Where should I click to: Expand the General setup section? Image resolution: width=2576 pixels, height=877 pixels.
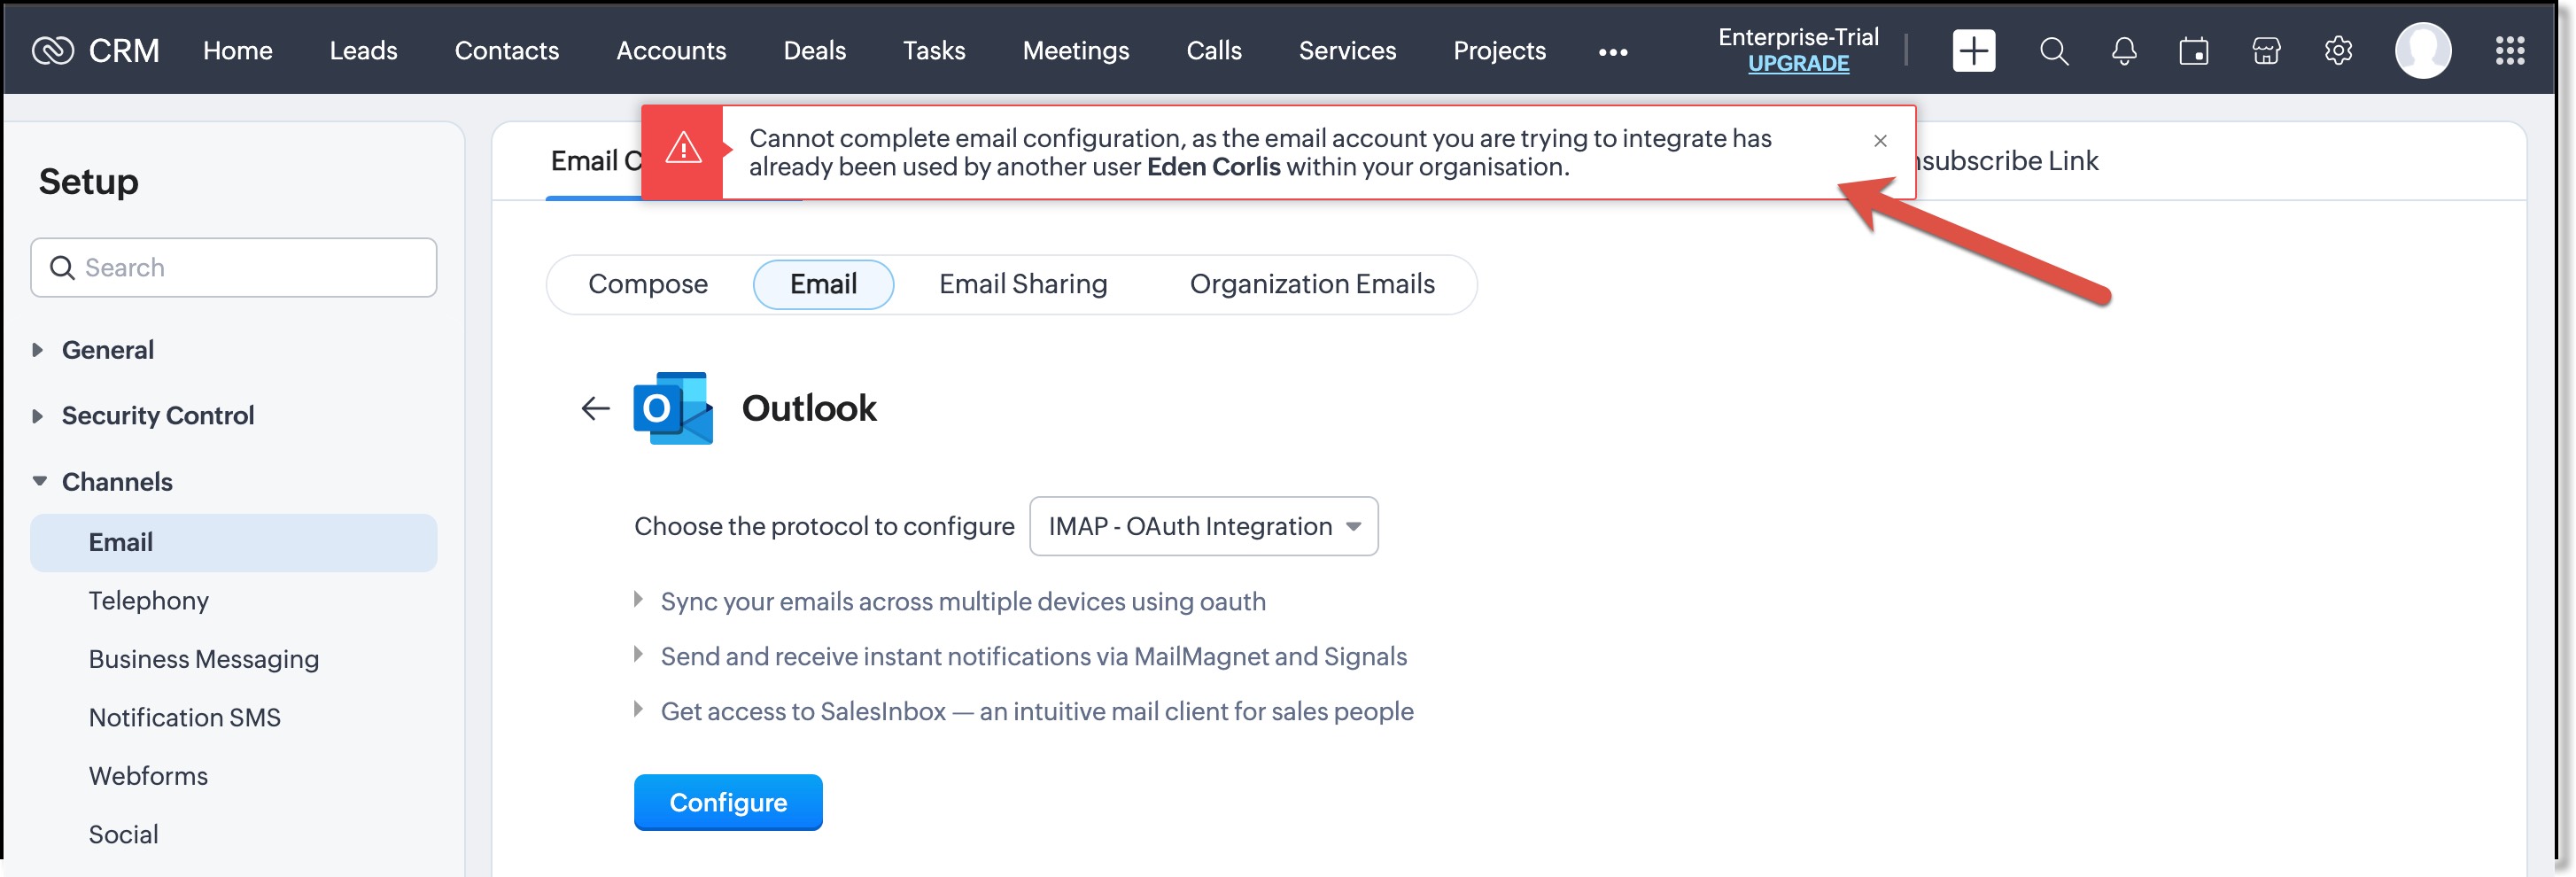[x=107, y=350]
